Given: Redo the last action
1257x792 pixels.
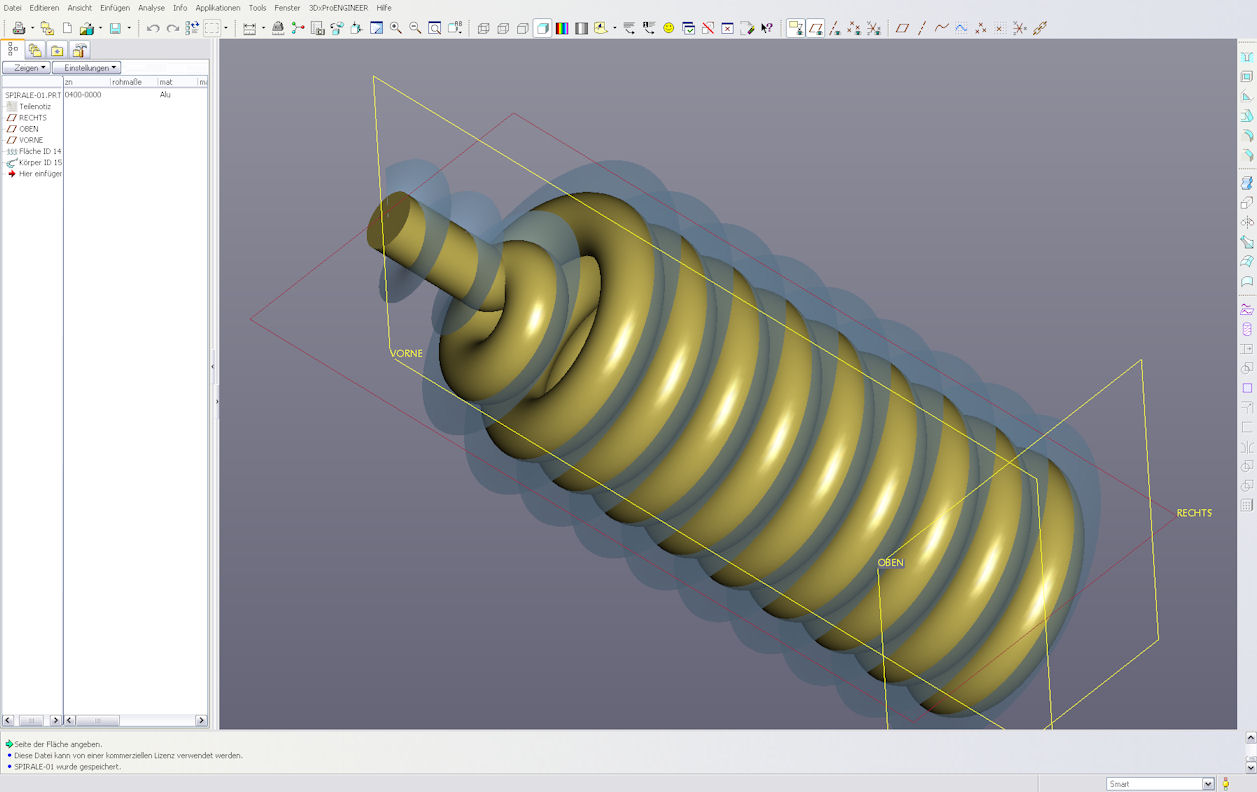Looking at the screenshot, I should click(x=172, y=28).
